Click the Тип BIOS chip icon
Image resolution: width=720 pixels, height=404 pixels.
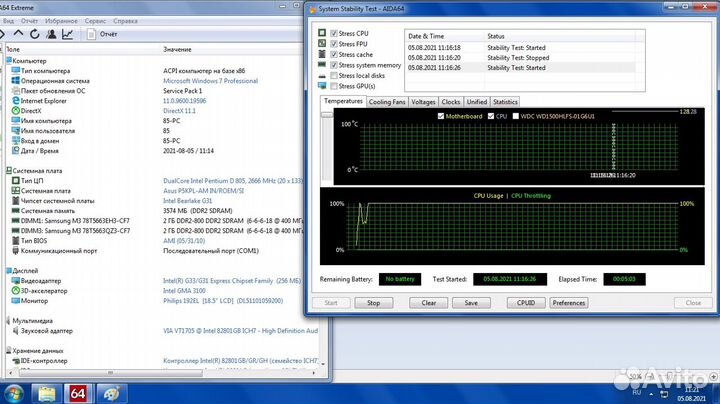[16, 241]
